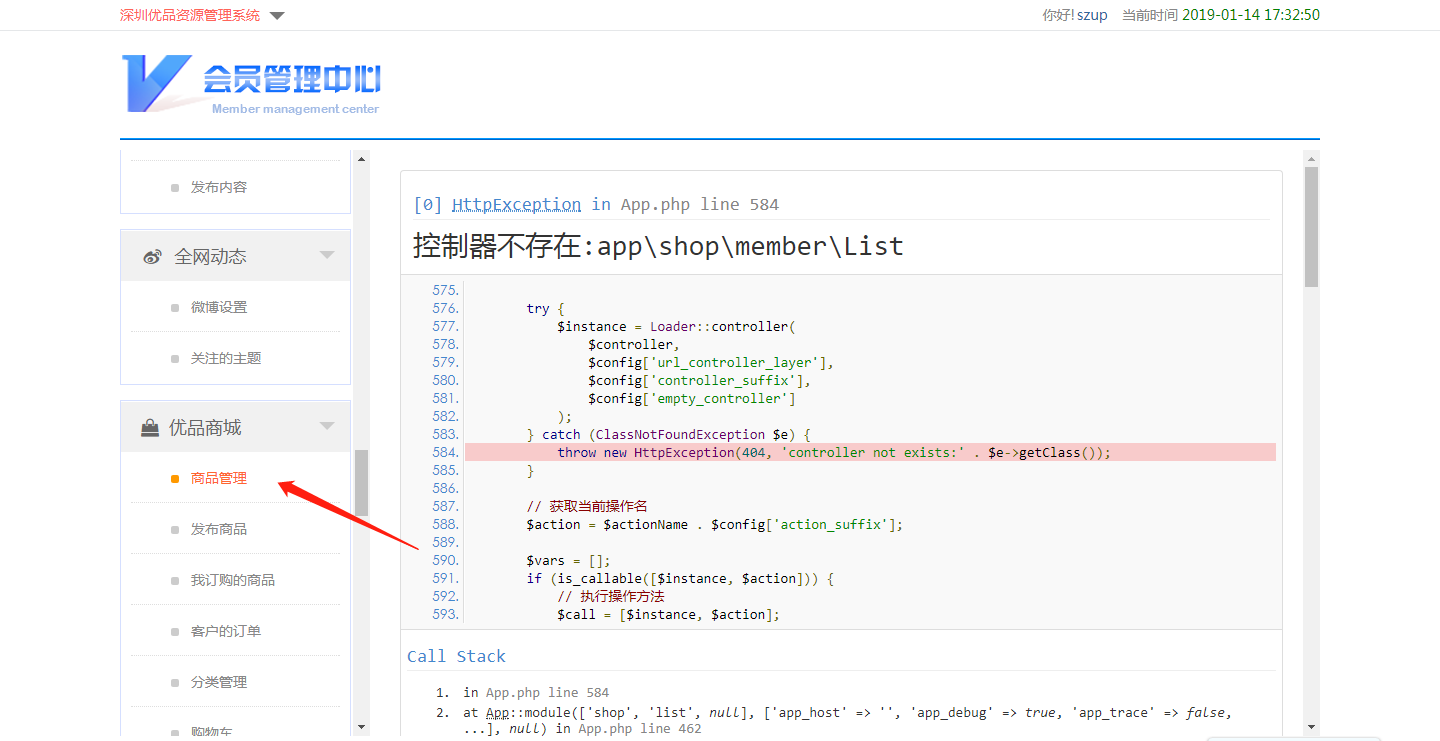
Task: Click the HttpException link in error header
Action: click(516, 204)
